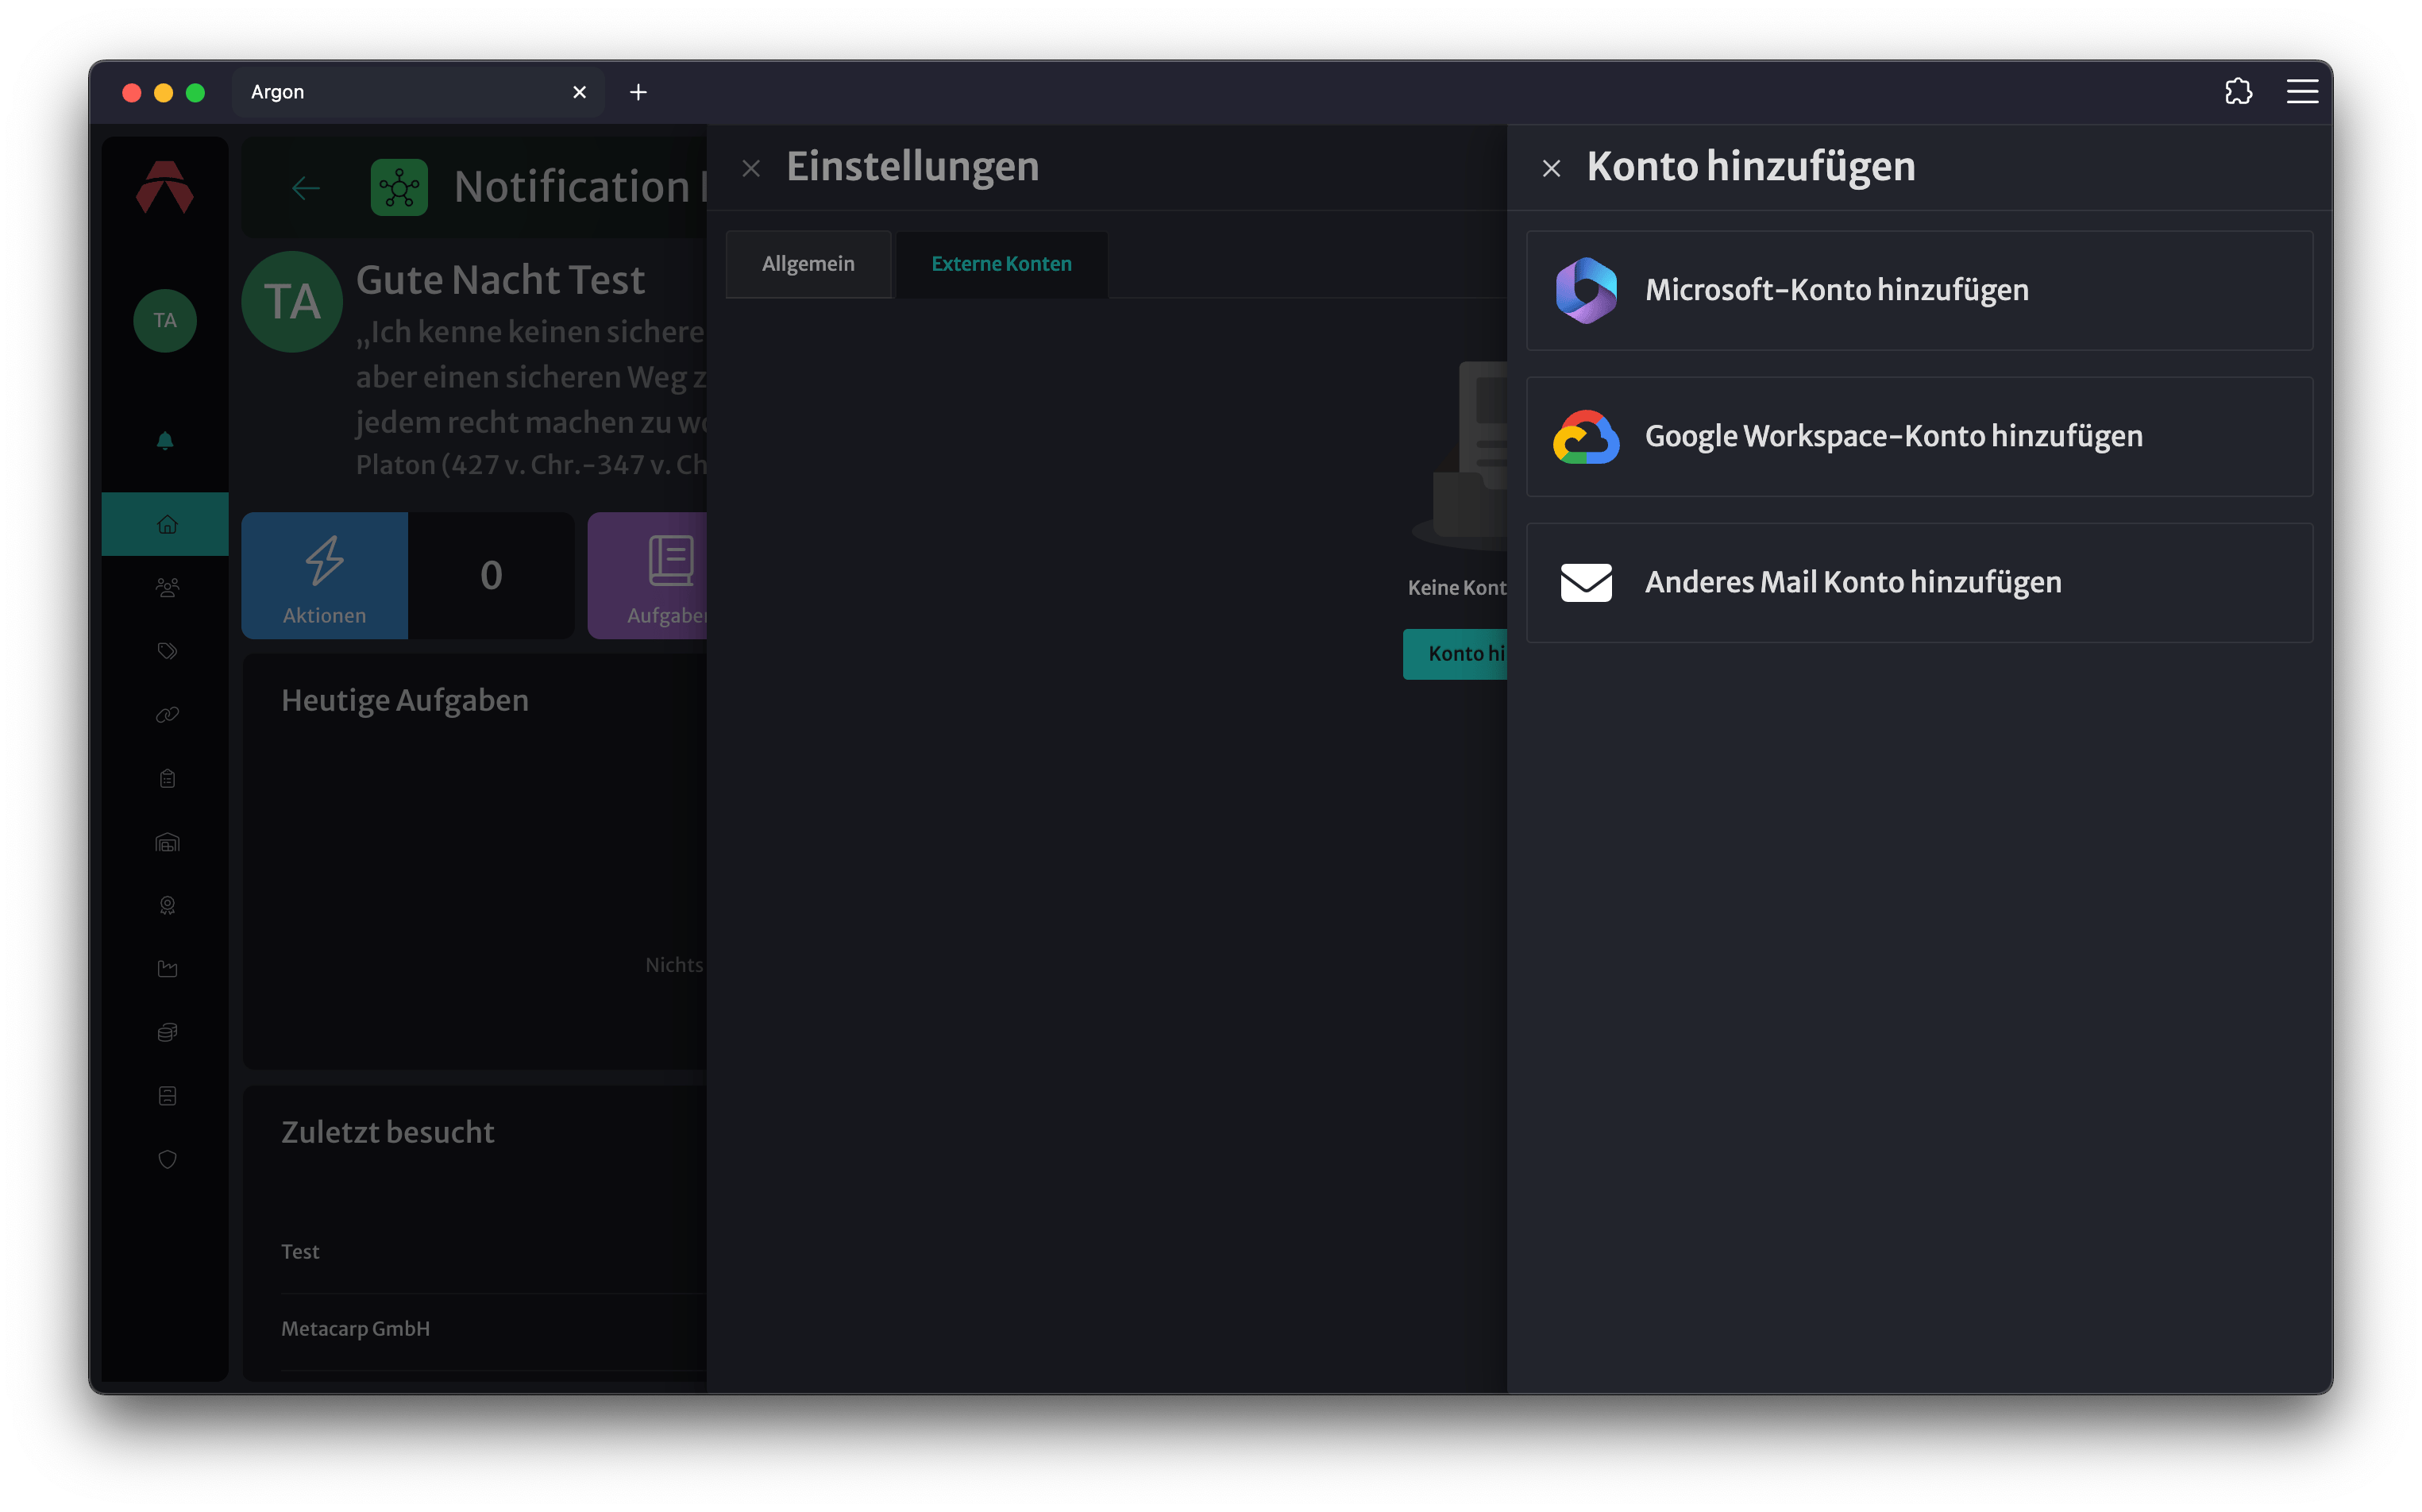Go to Home in the sidebar
Viewport: 2422px width, 1512px height.
pos(165,523)
